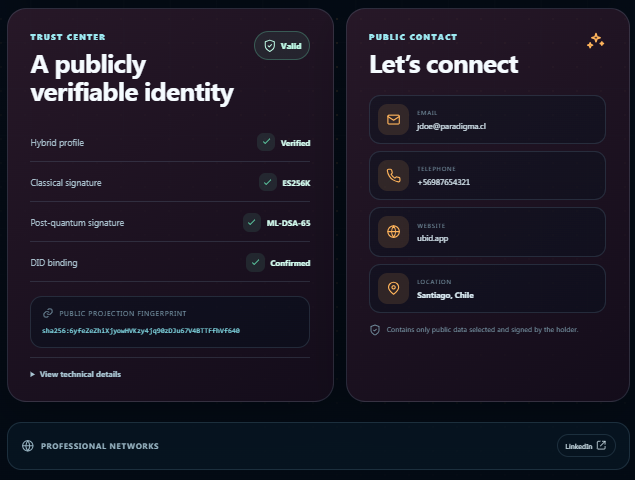The image size is (635, 480).
Task: Select the sha256 fingerprint hash text
Action: coord(141,331)
